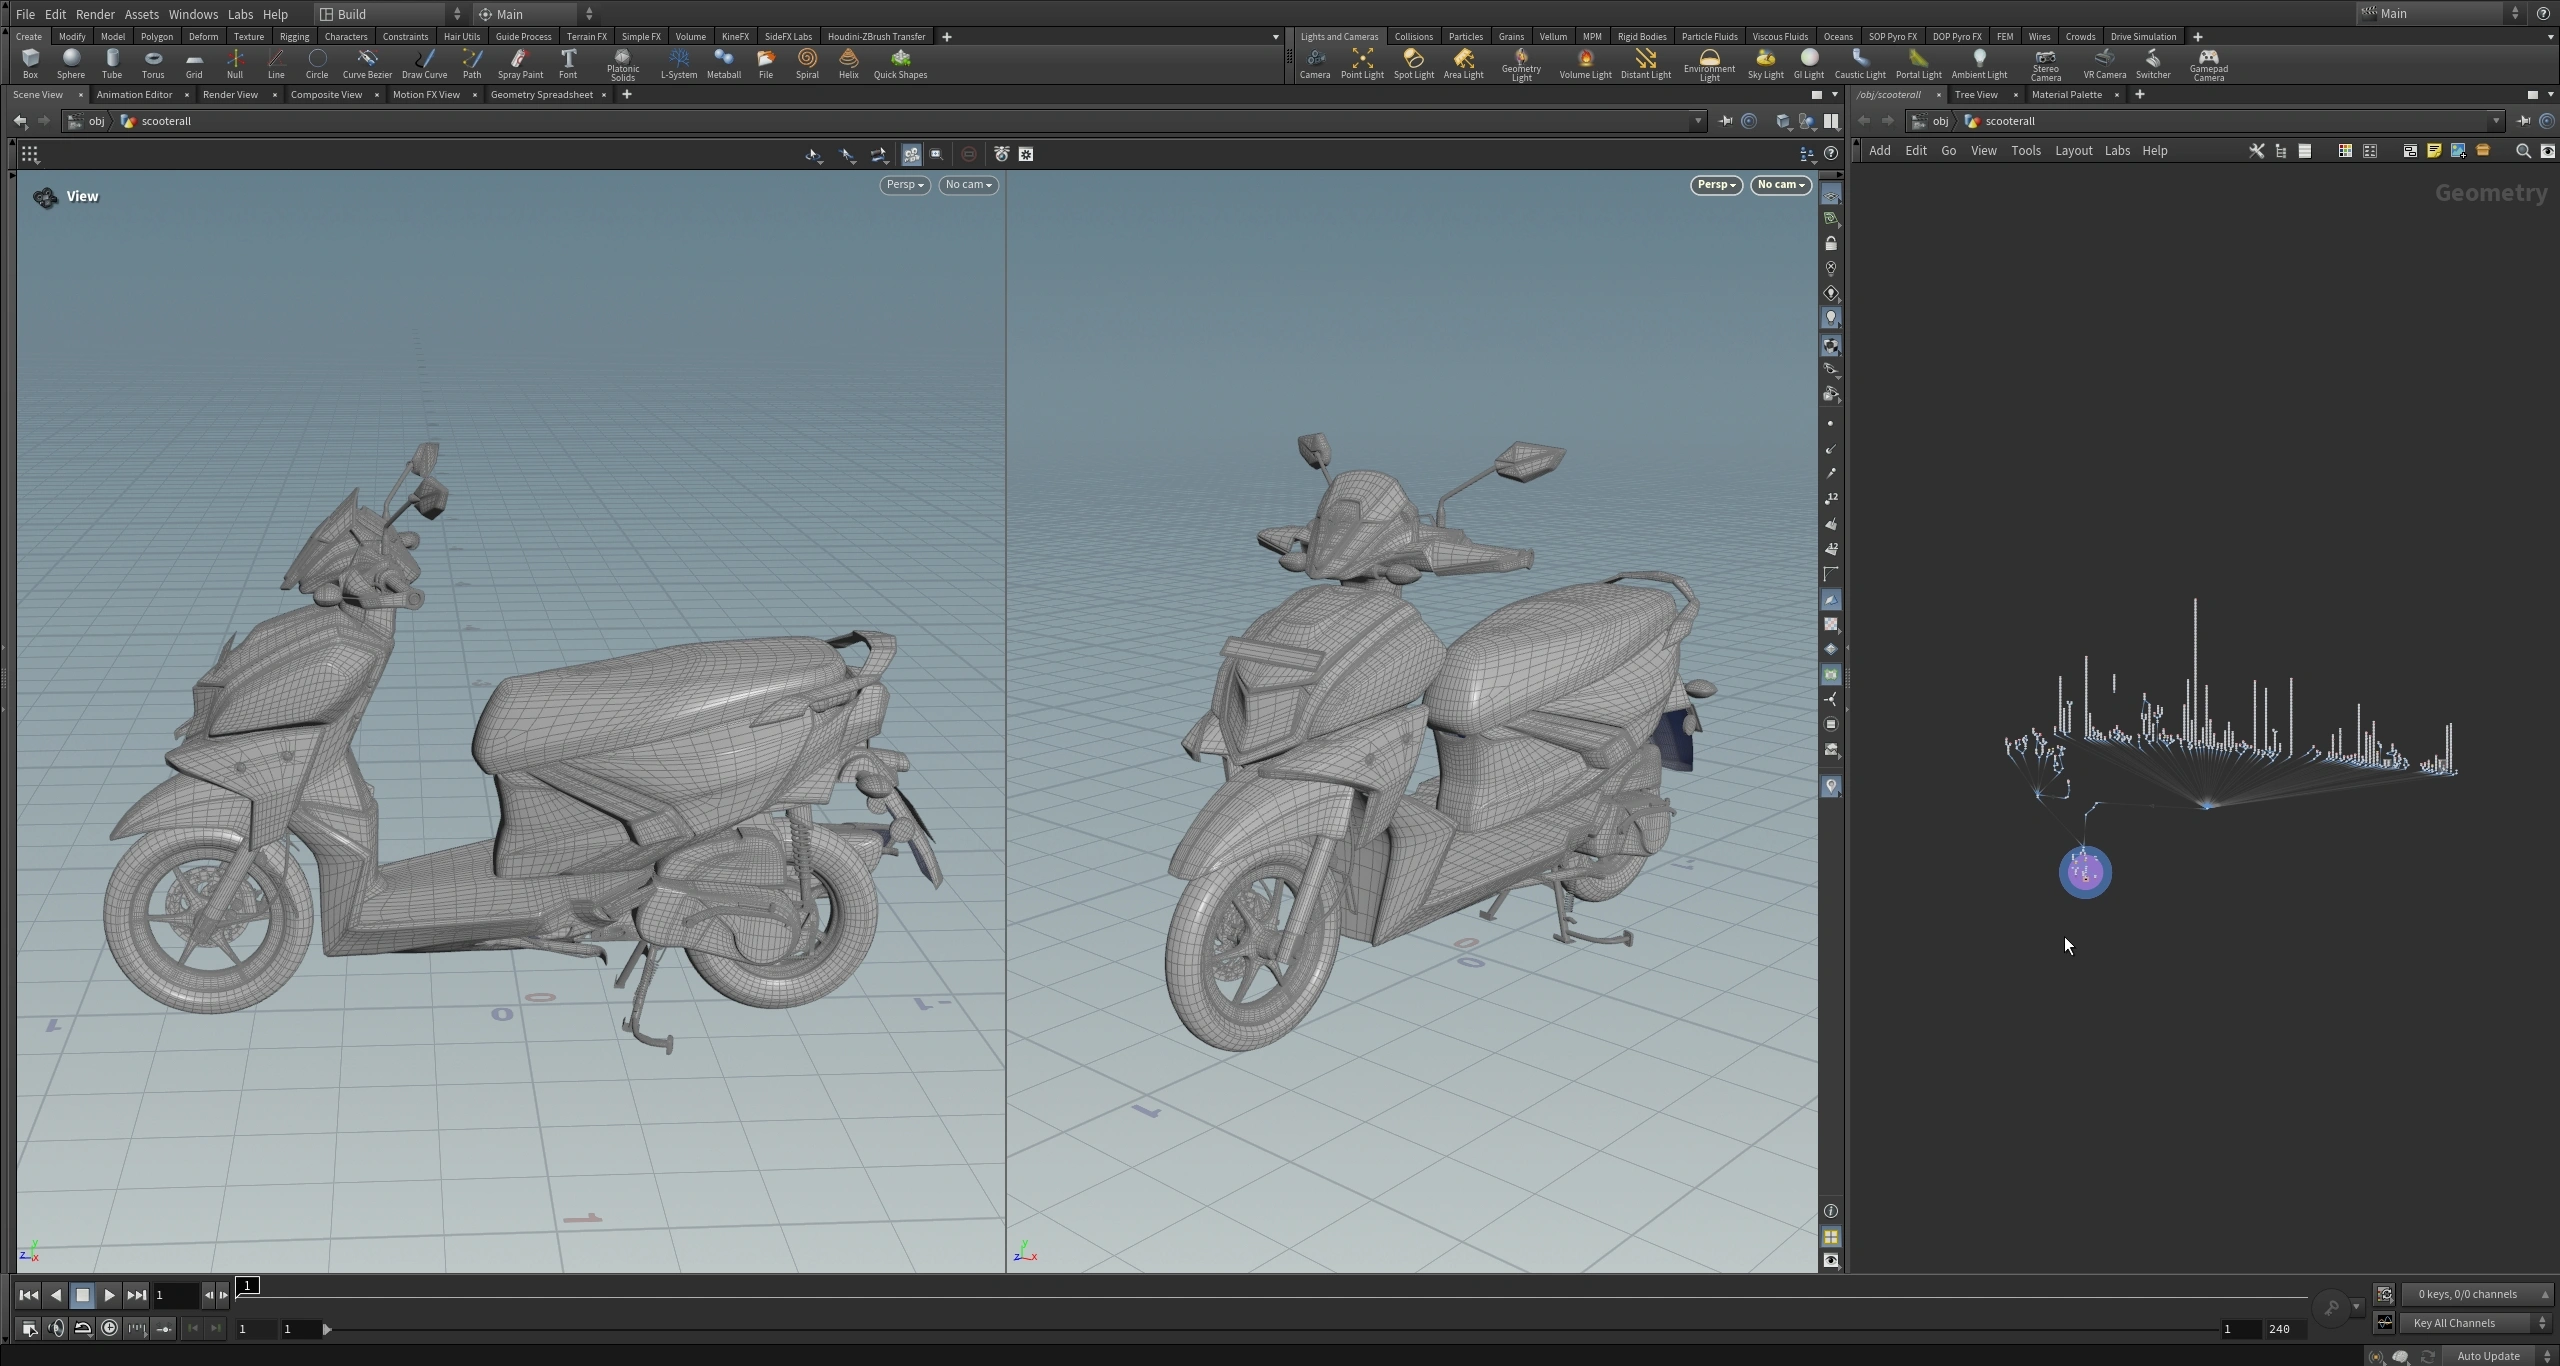This screenshot has width=2560, height=1366.
Task: Toggle Auto Update cook mode
Action: (x=2487, y=1356)
